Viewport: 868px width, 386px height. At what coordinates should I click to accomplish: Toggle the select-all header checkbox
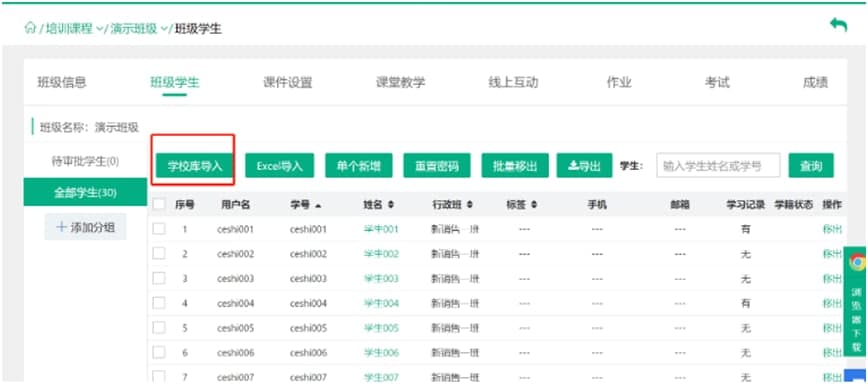tap(159, 204)
